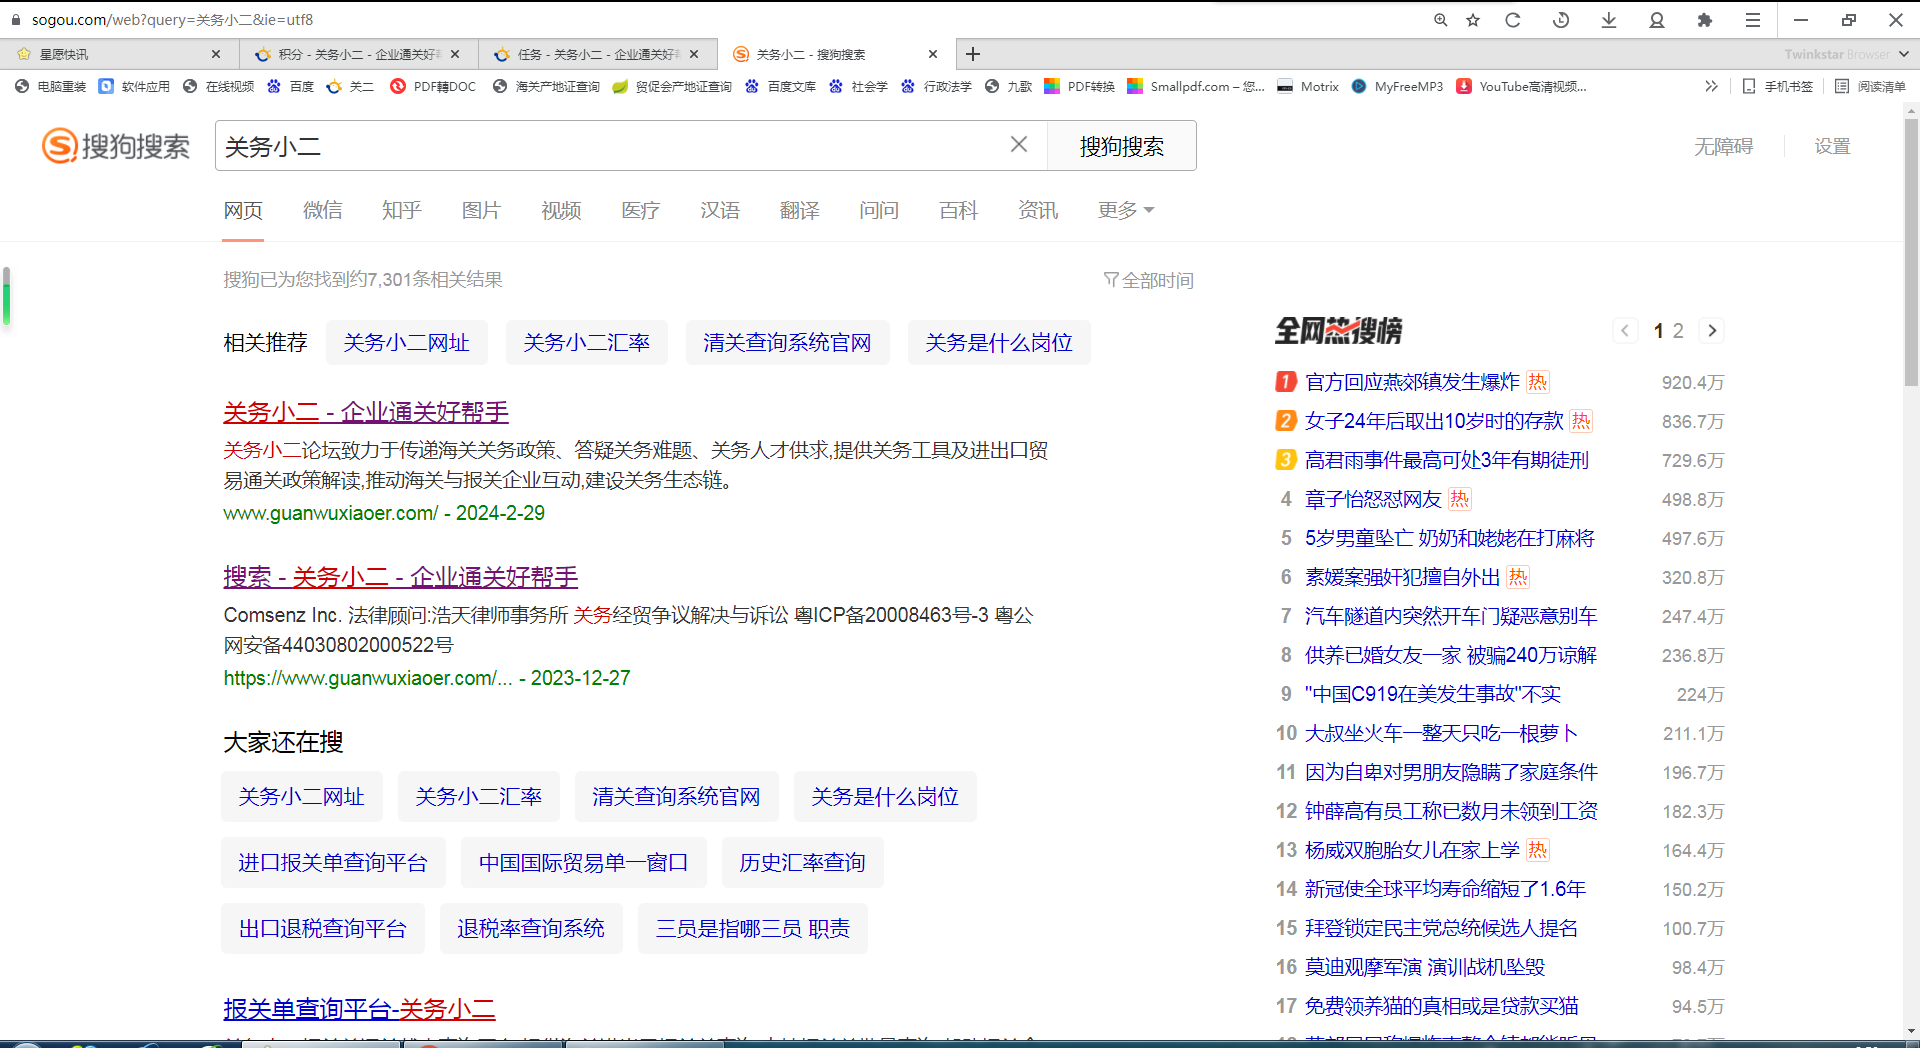Close the 积分 - 关务小二 tab
1920x1048 pixels.
tap(455, 54)
